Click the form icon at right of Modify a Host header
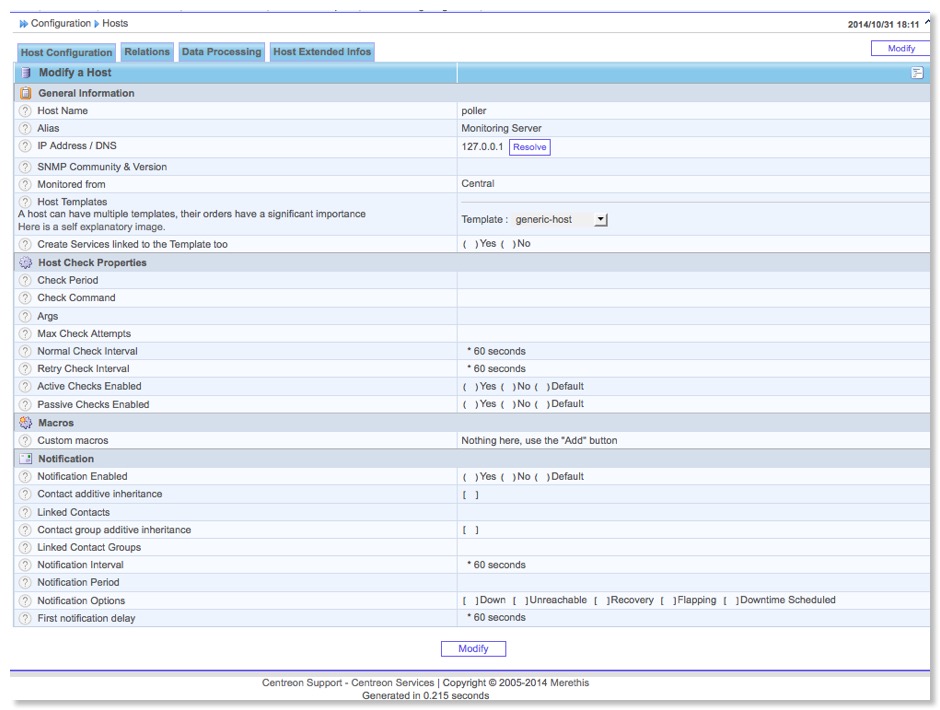Screen dimensions: 940x710 (917, 73)
